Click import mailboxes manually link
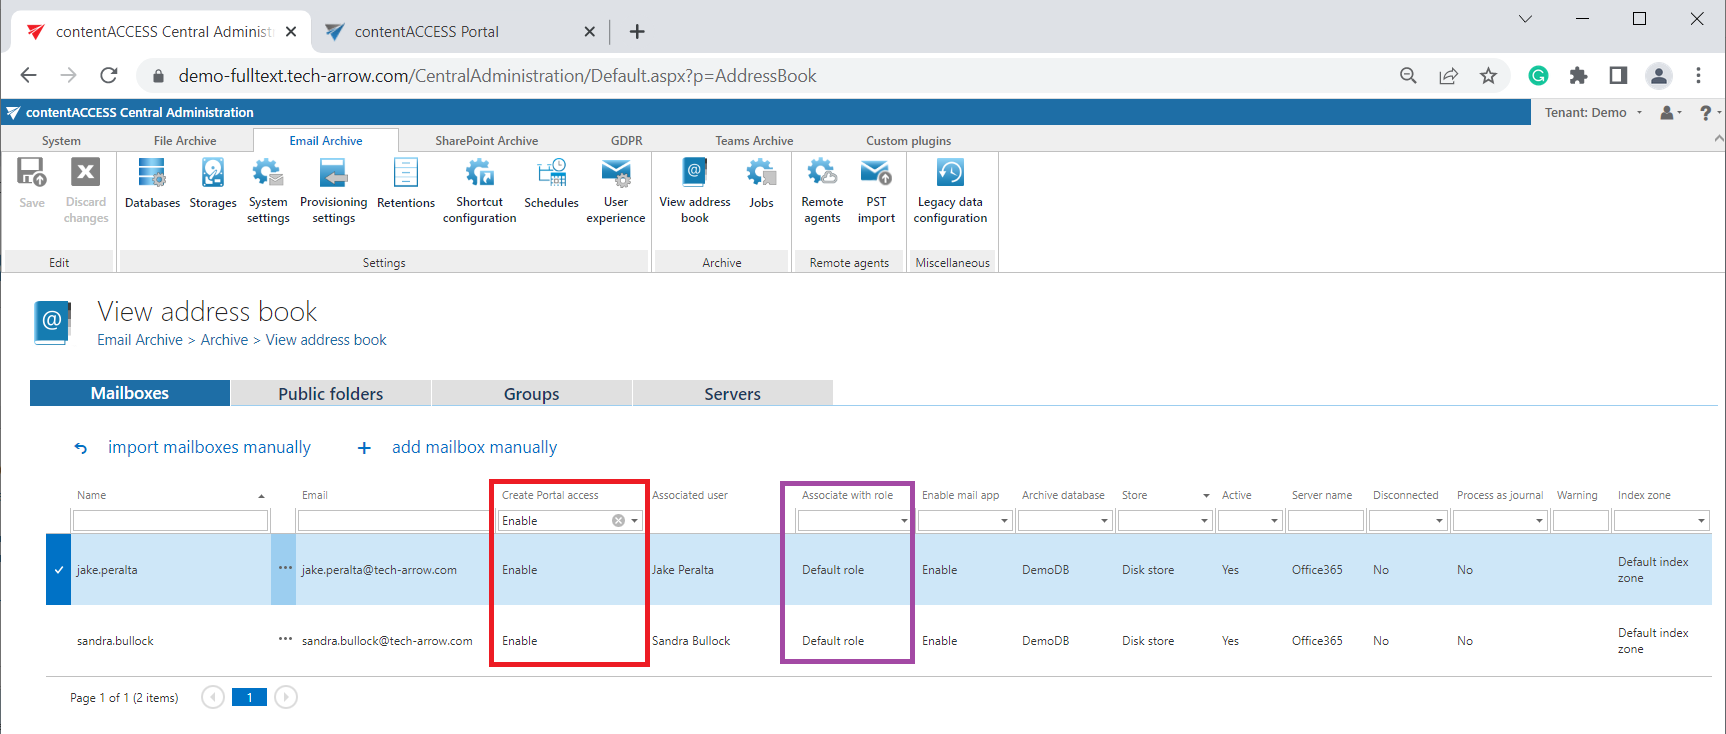The height and width of the screenshot is (734, 1726). coord(209,448)
